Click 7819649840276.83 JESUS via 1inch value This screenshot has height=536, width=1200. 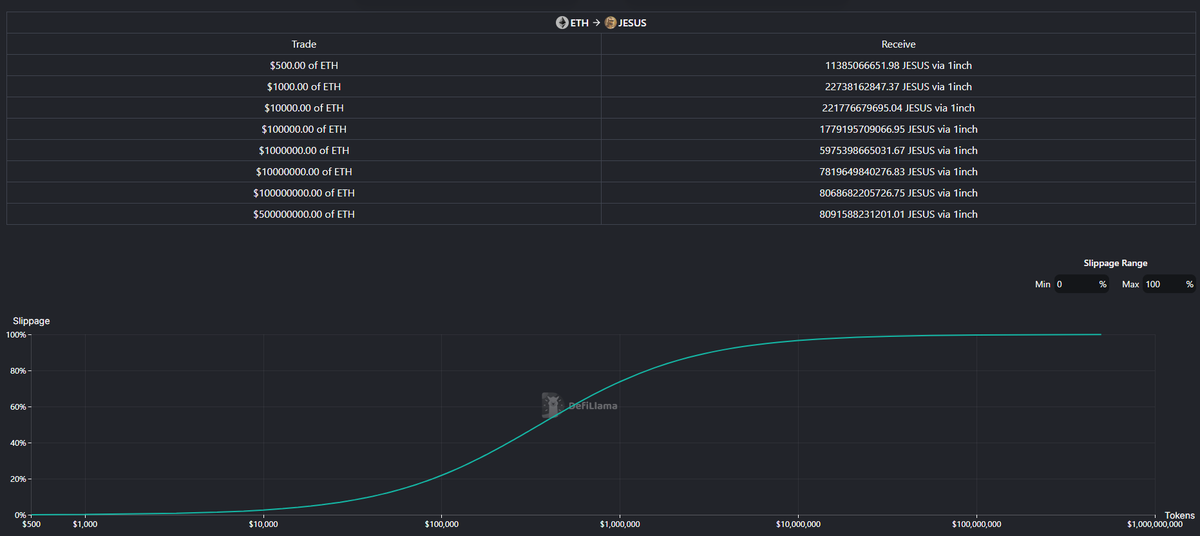(898, 172)
